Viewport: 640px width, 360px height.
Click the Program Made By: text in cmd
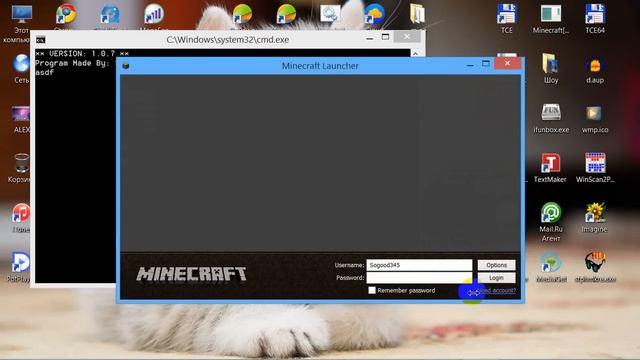pos(72,63)
